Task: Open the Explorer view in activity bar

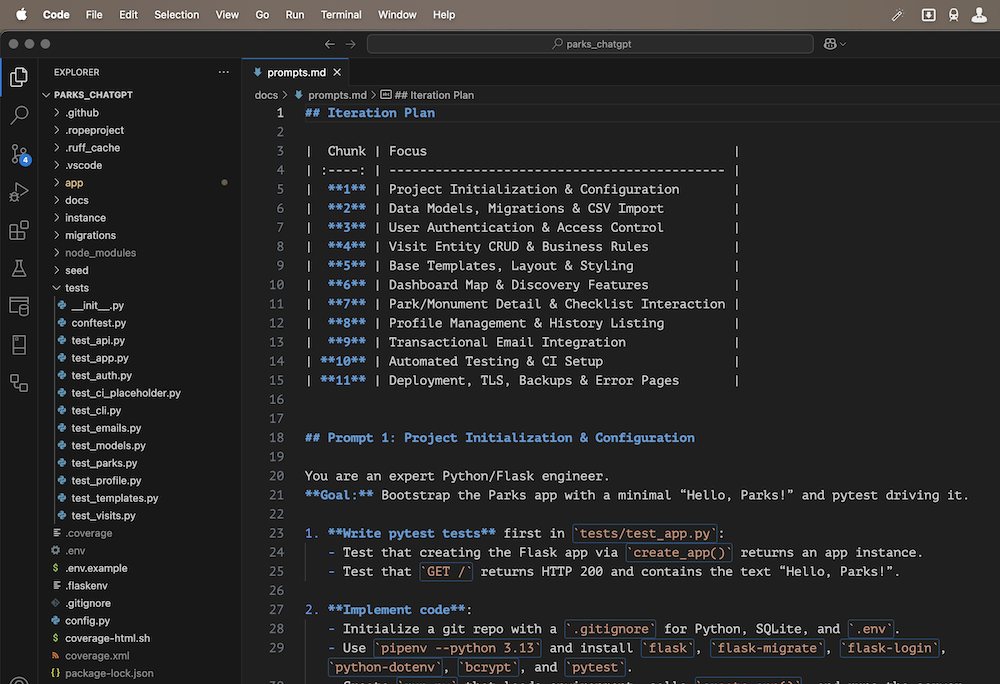Action: [x=19, y=77]
